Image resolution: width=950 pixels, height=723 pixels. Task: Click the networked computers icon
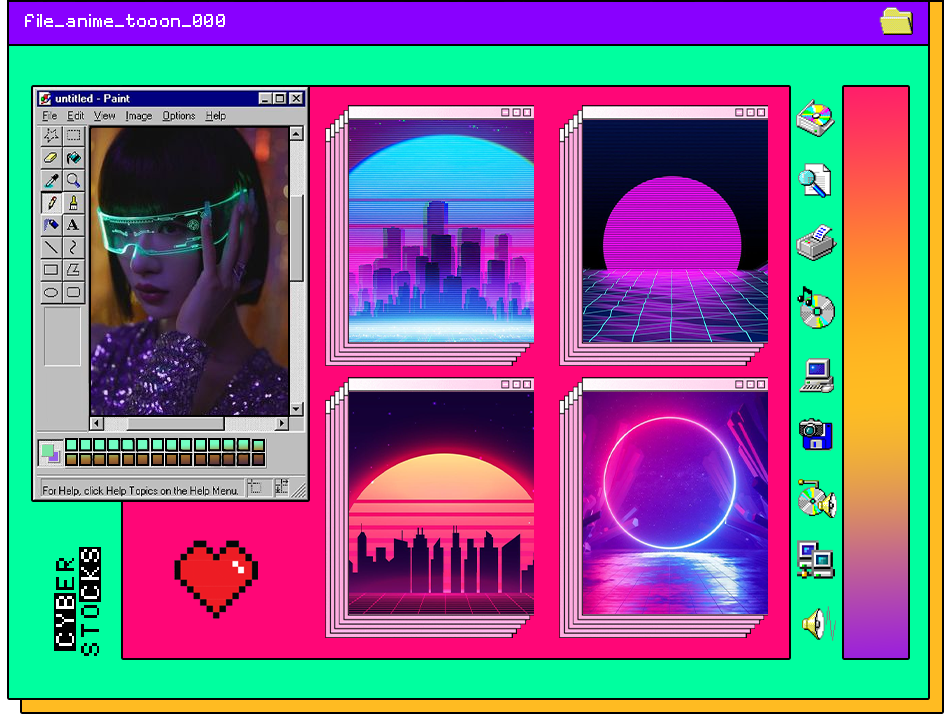click(815, 559)
